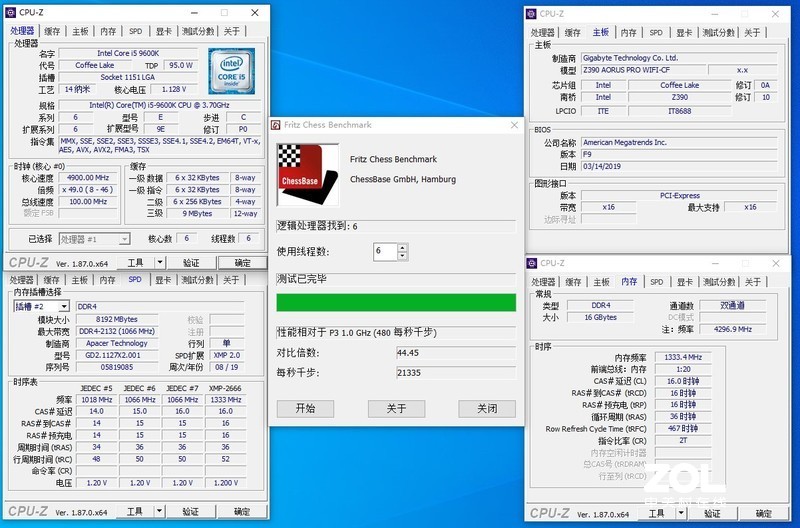Click 'Gigabyte Technology Co. Ltd.' manufacturer field
Screen dimensions: 800x528
coord(679,58)
